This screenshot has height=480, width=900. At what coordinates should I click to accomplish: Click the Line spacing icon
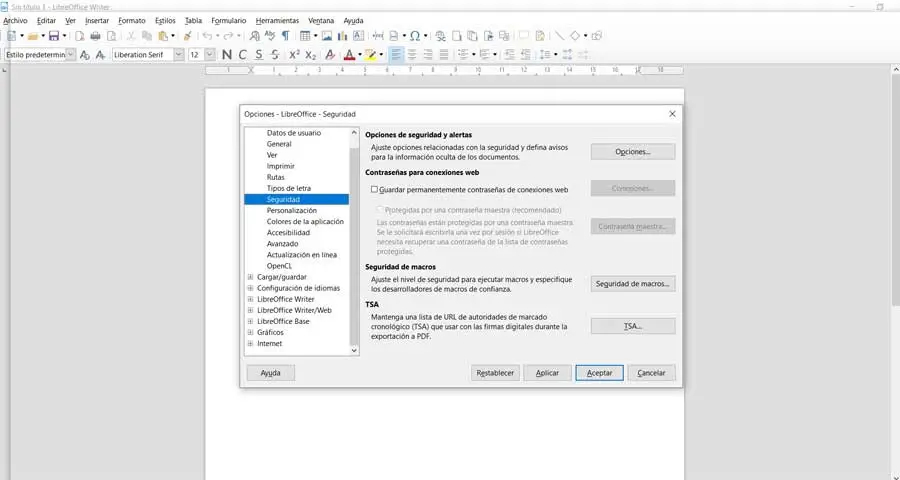point(545,55)
